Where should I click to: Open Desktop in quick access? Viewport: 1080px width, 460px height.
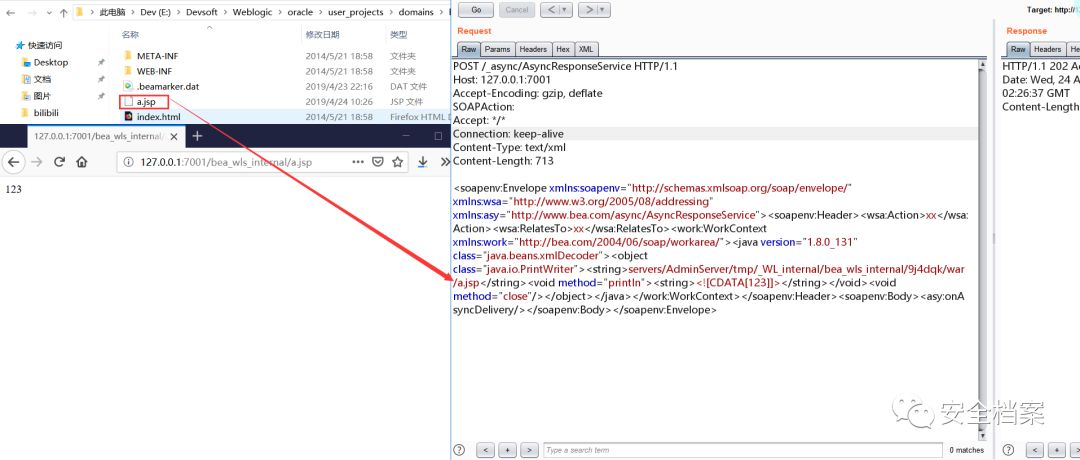(50, 63)
